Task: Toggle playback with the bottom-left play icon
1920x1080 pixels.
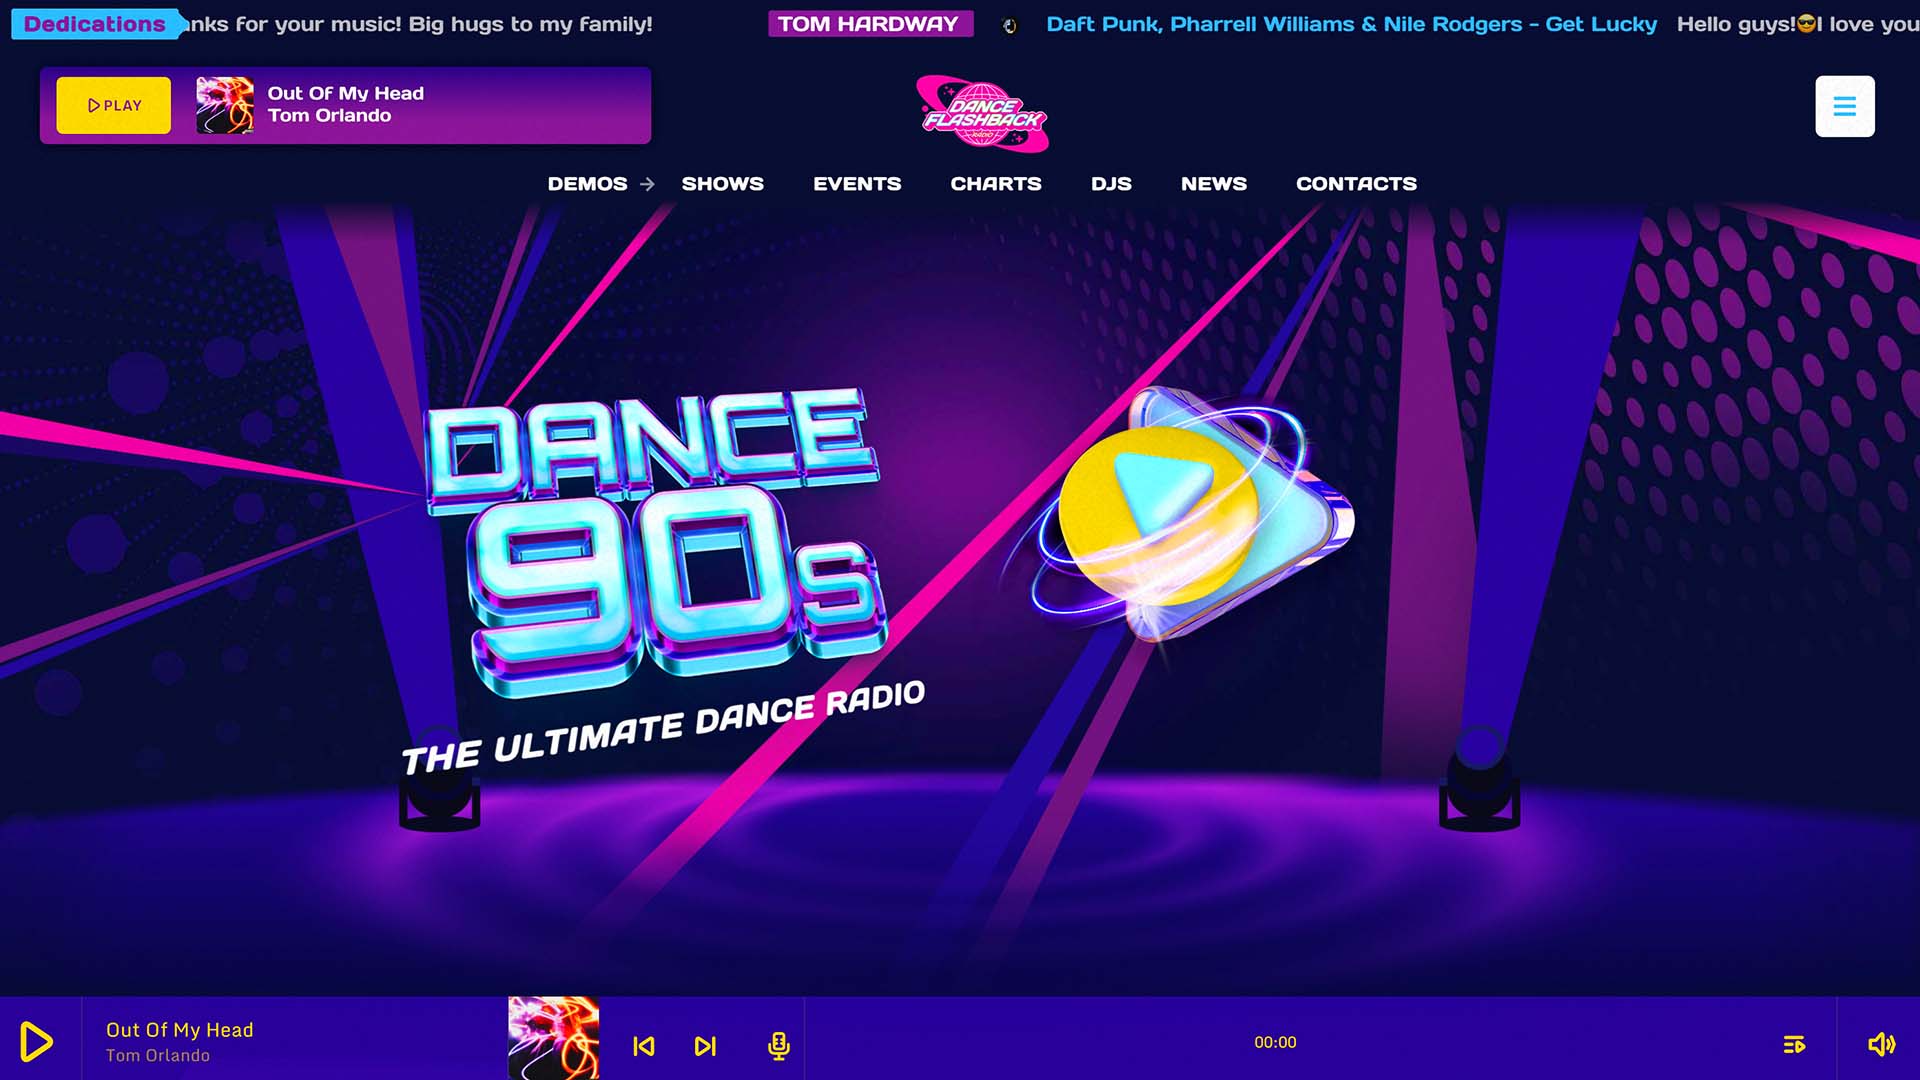Action: (38, 1040)
